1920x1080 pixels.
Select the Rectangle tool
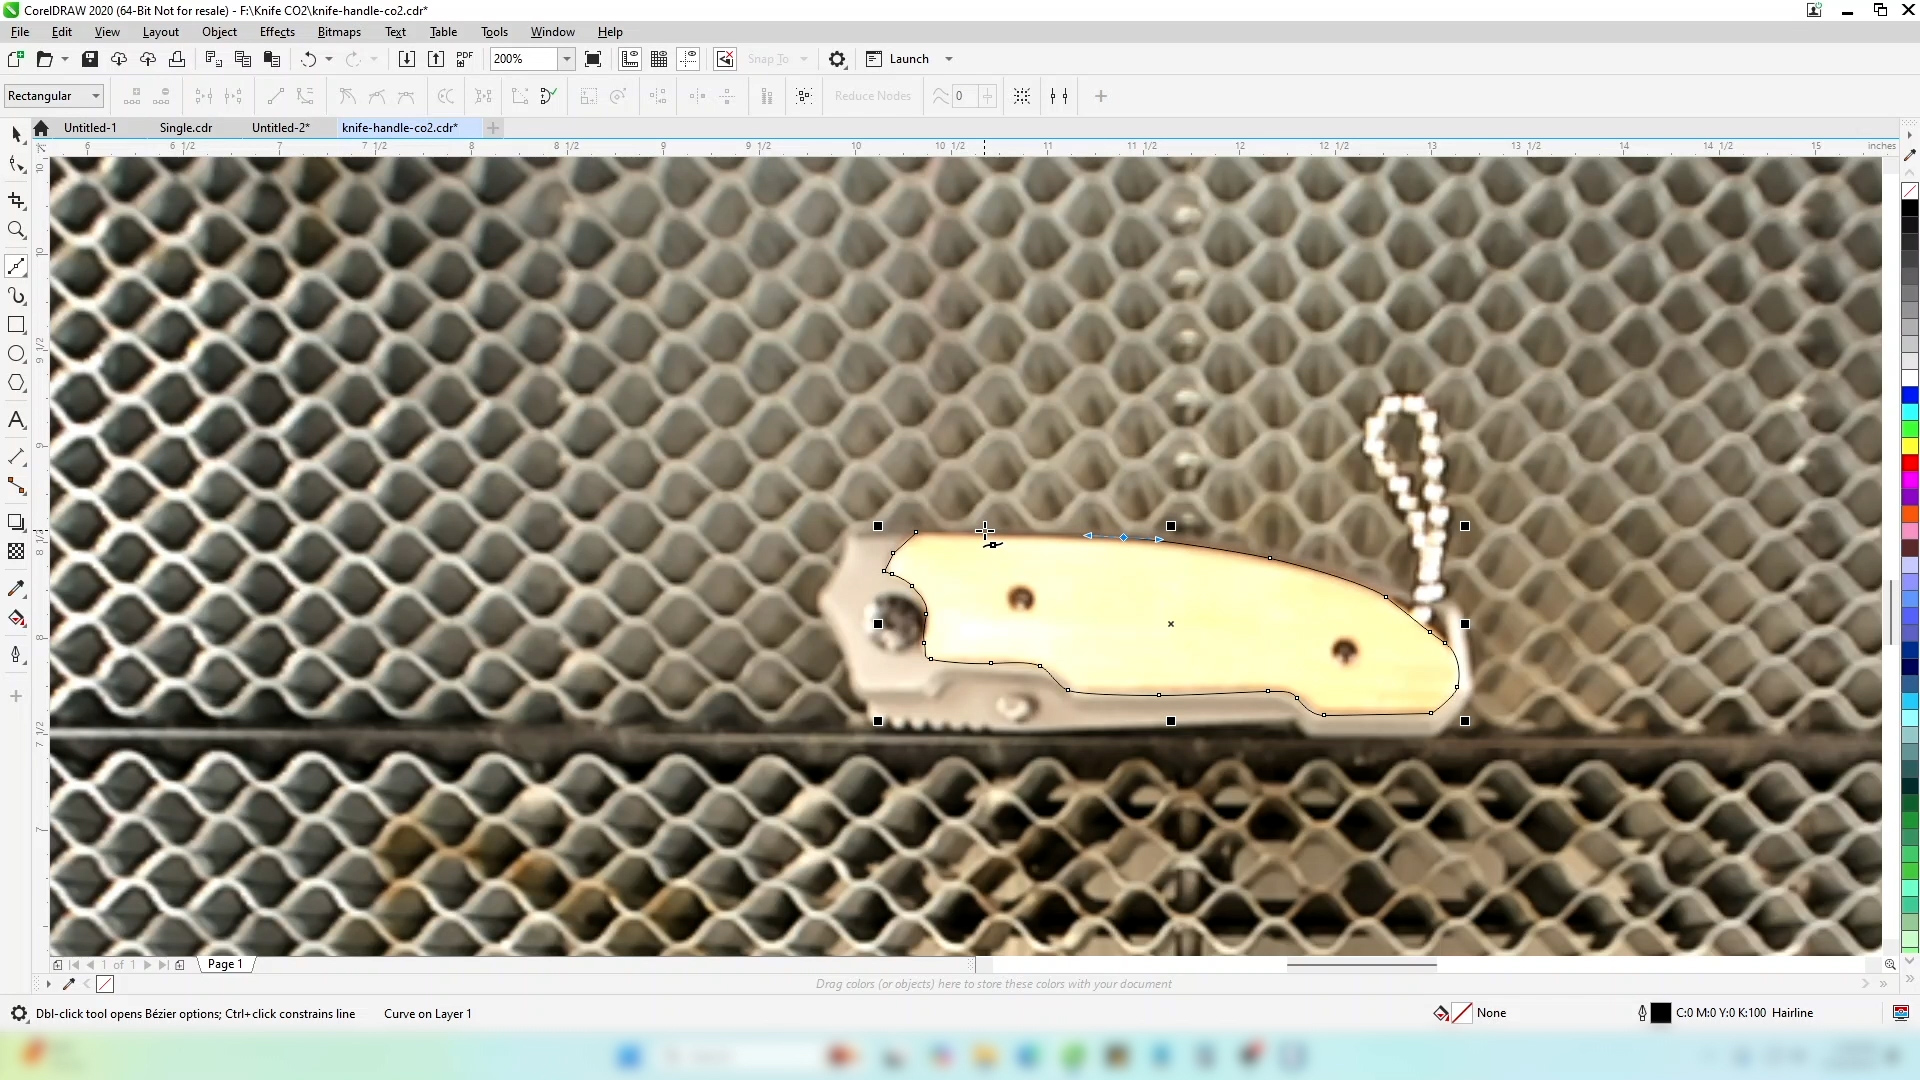point(16,325)
